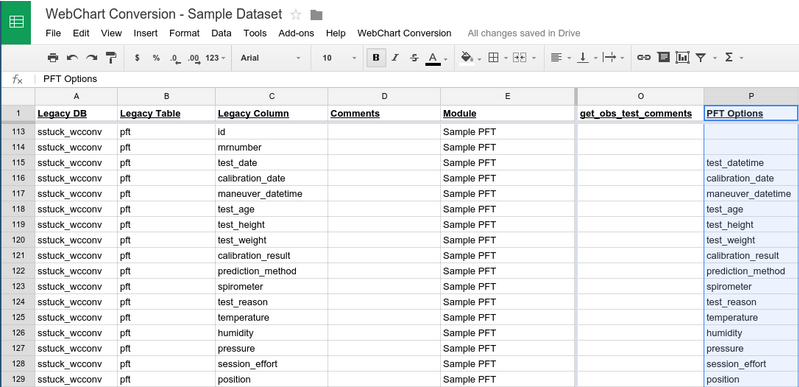Click the Print icon in toolbar
Viewport: 799px width, 387px height.
[52, 58]
